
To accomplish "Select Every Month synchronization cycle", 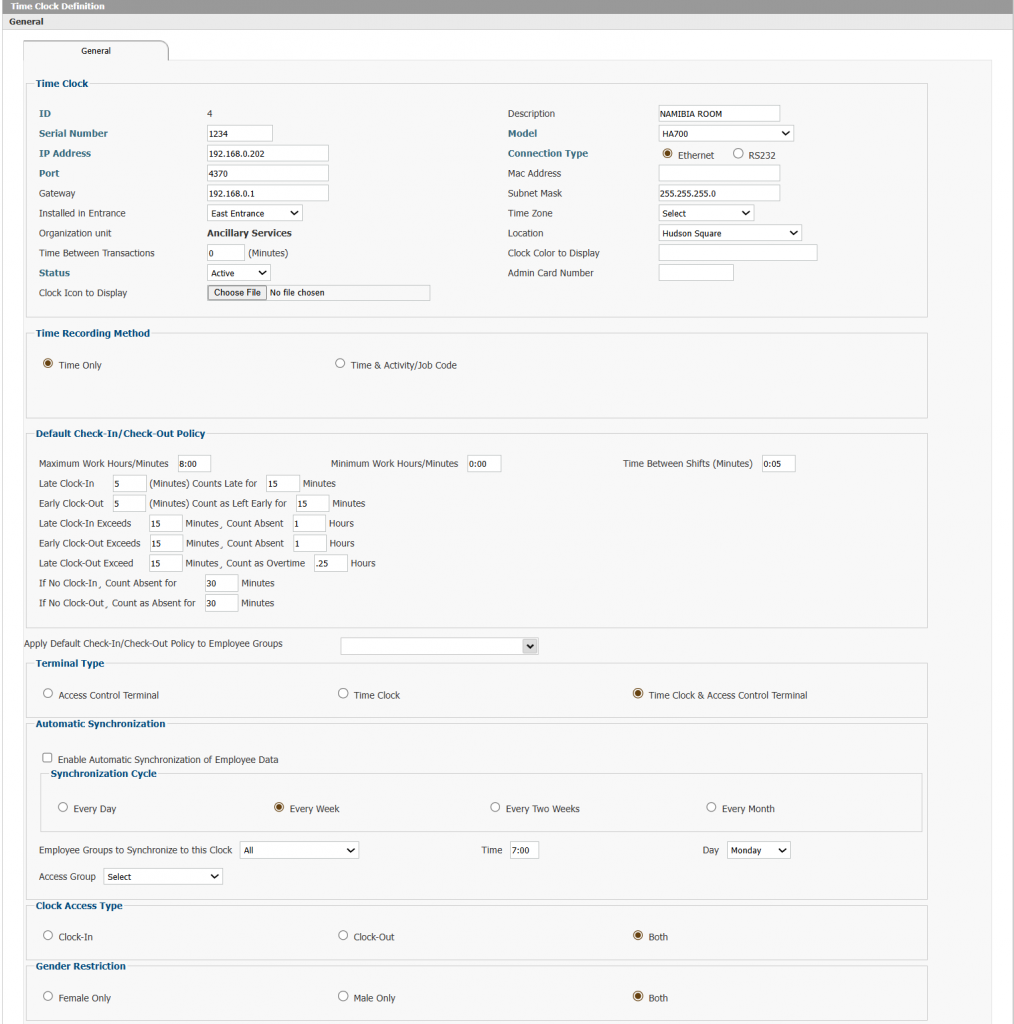I will [x=711, y=807].
